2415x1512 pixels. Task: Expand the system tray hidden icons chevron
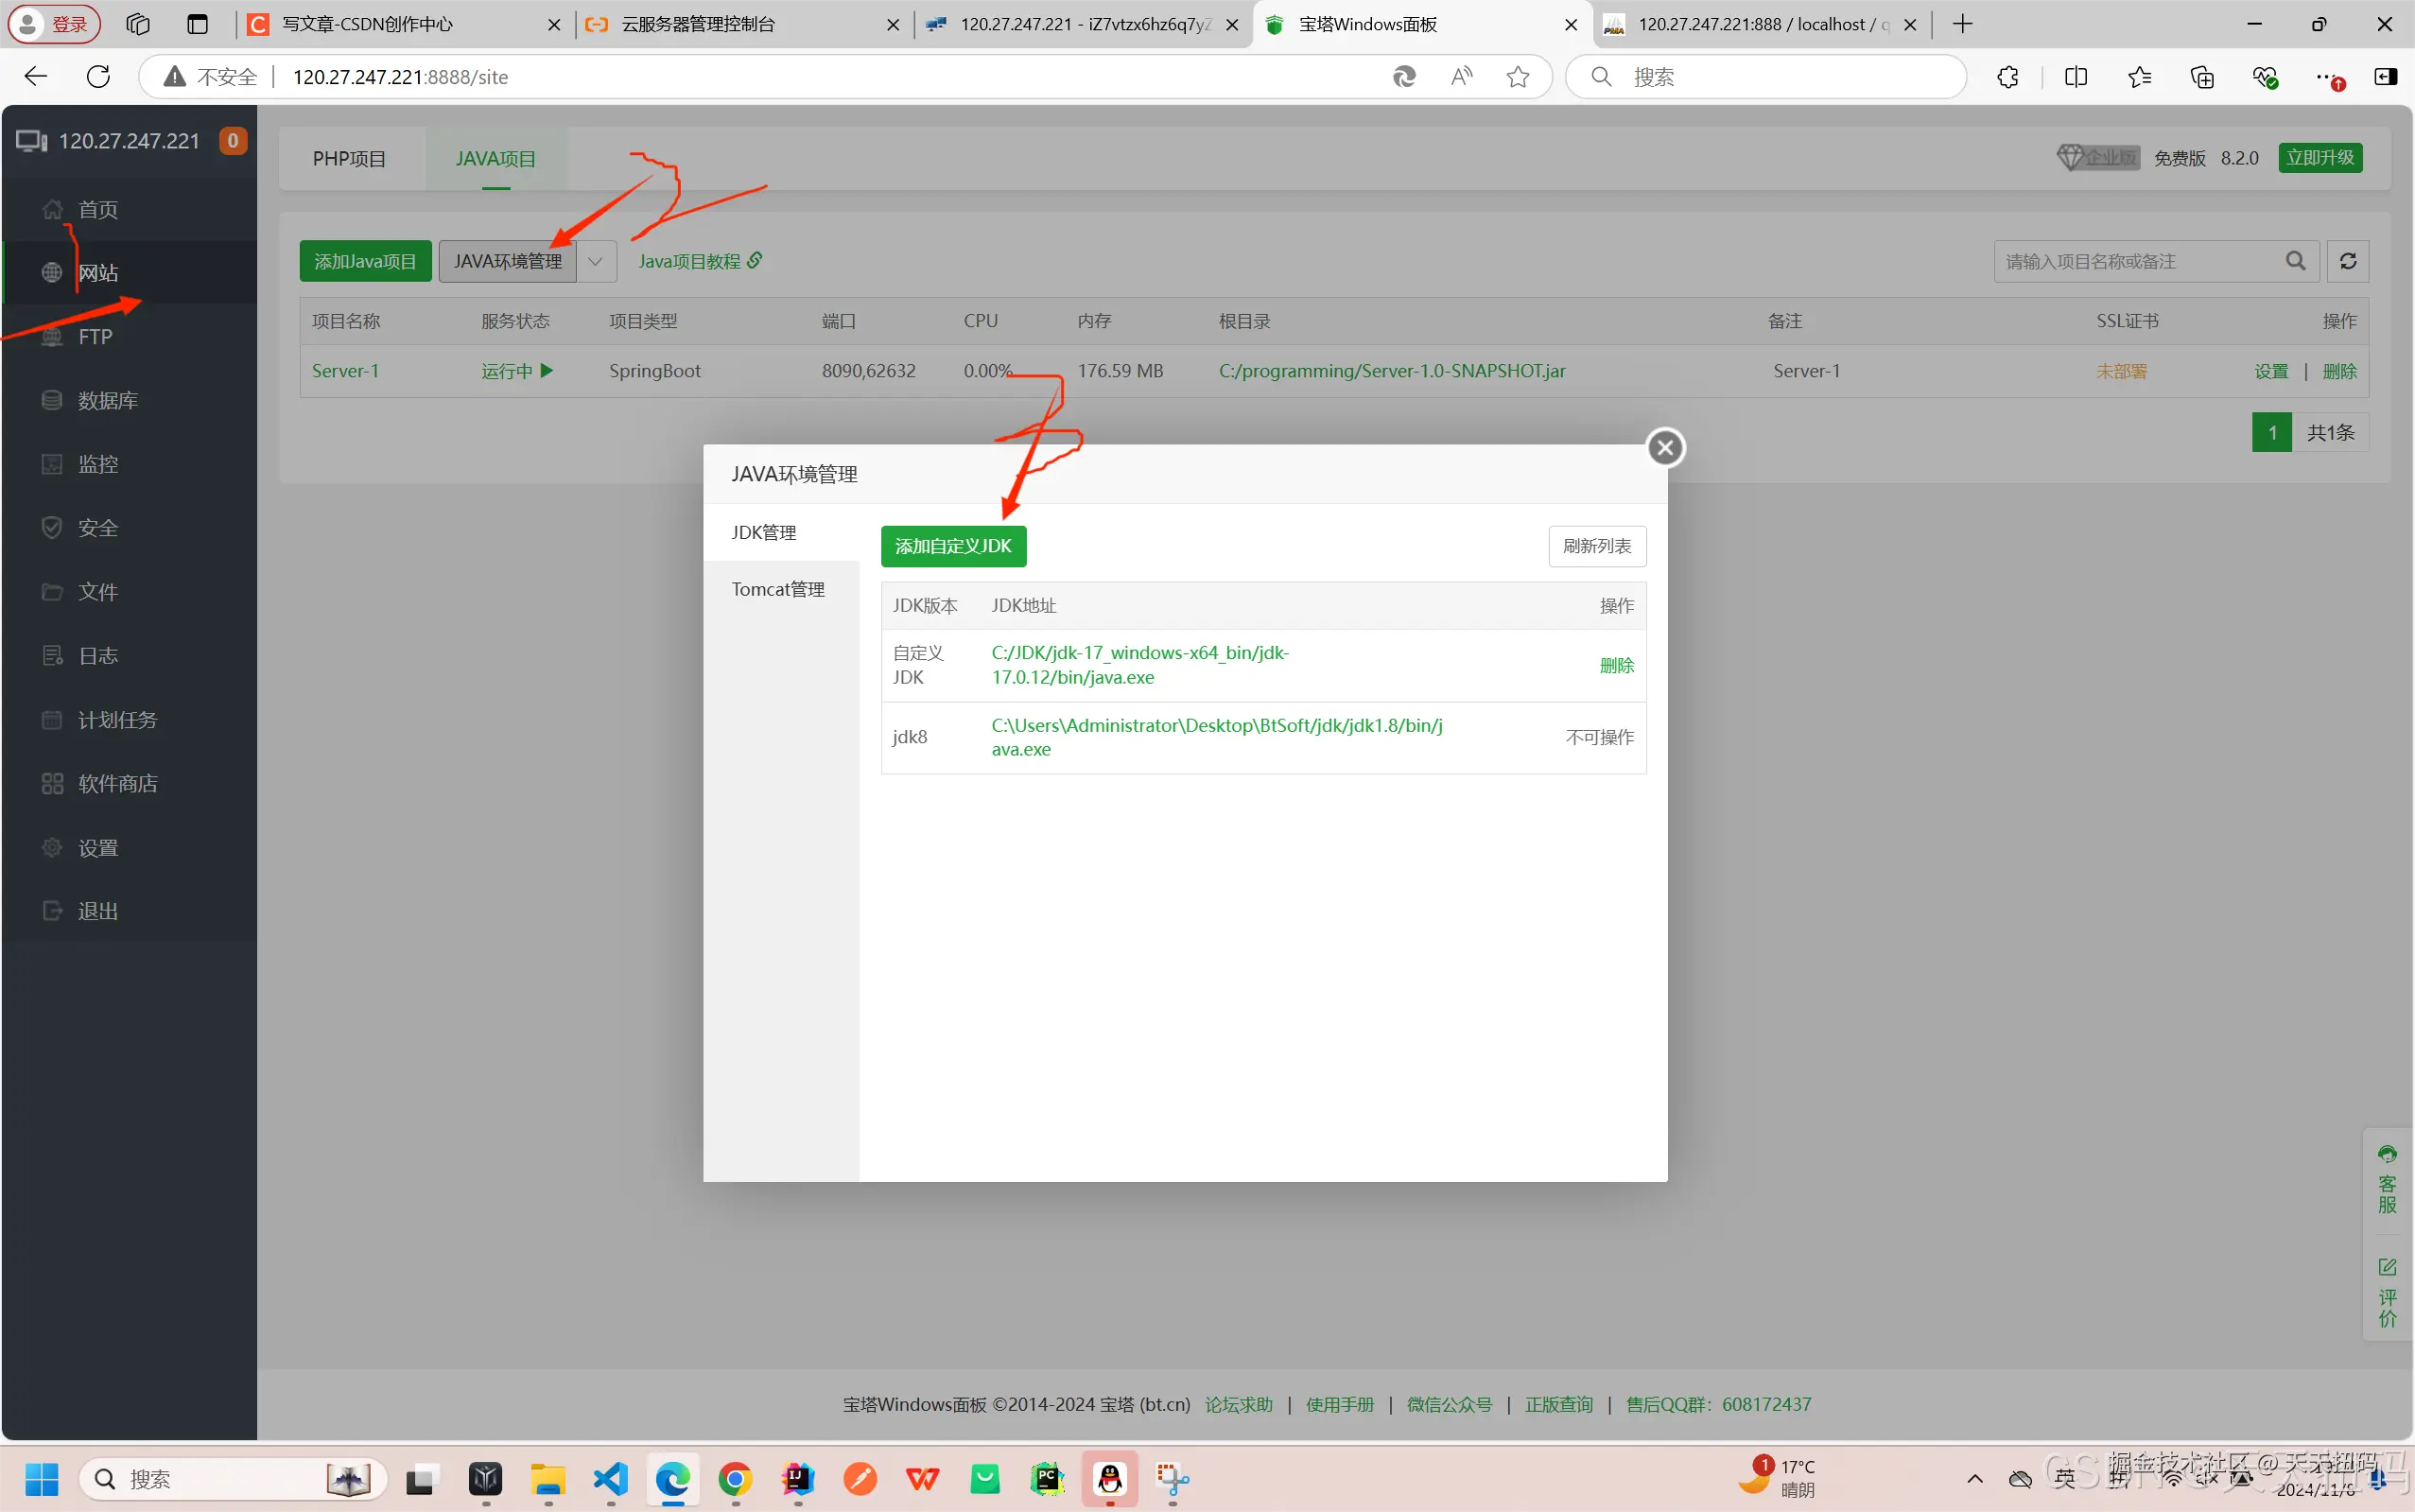pos(1975,1478)
